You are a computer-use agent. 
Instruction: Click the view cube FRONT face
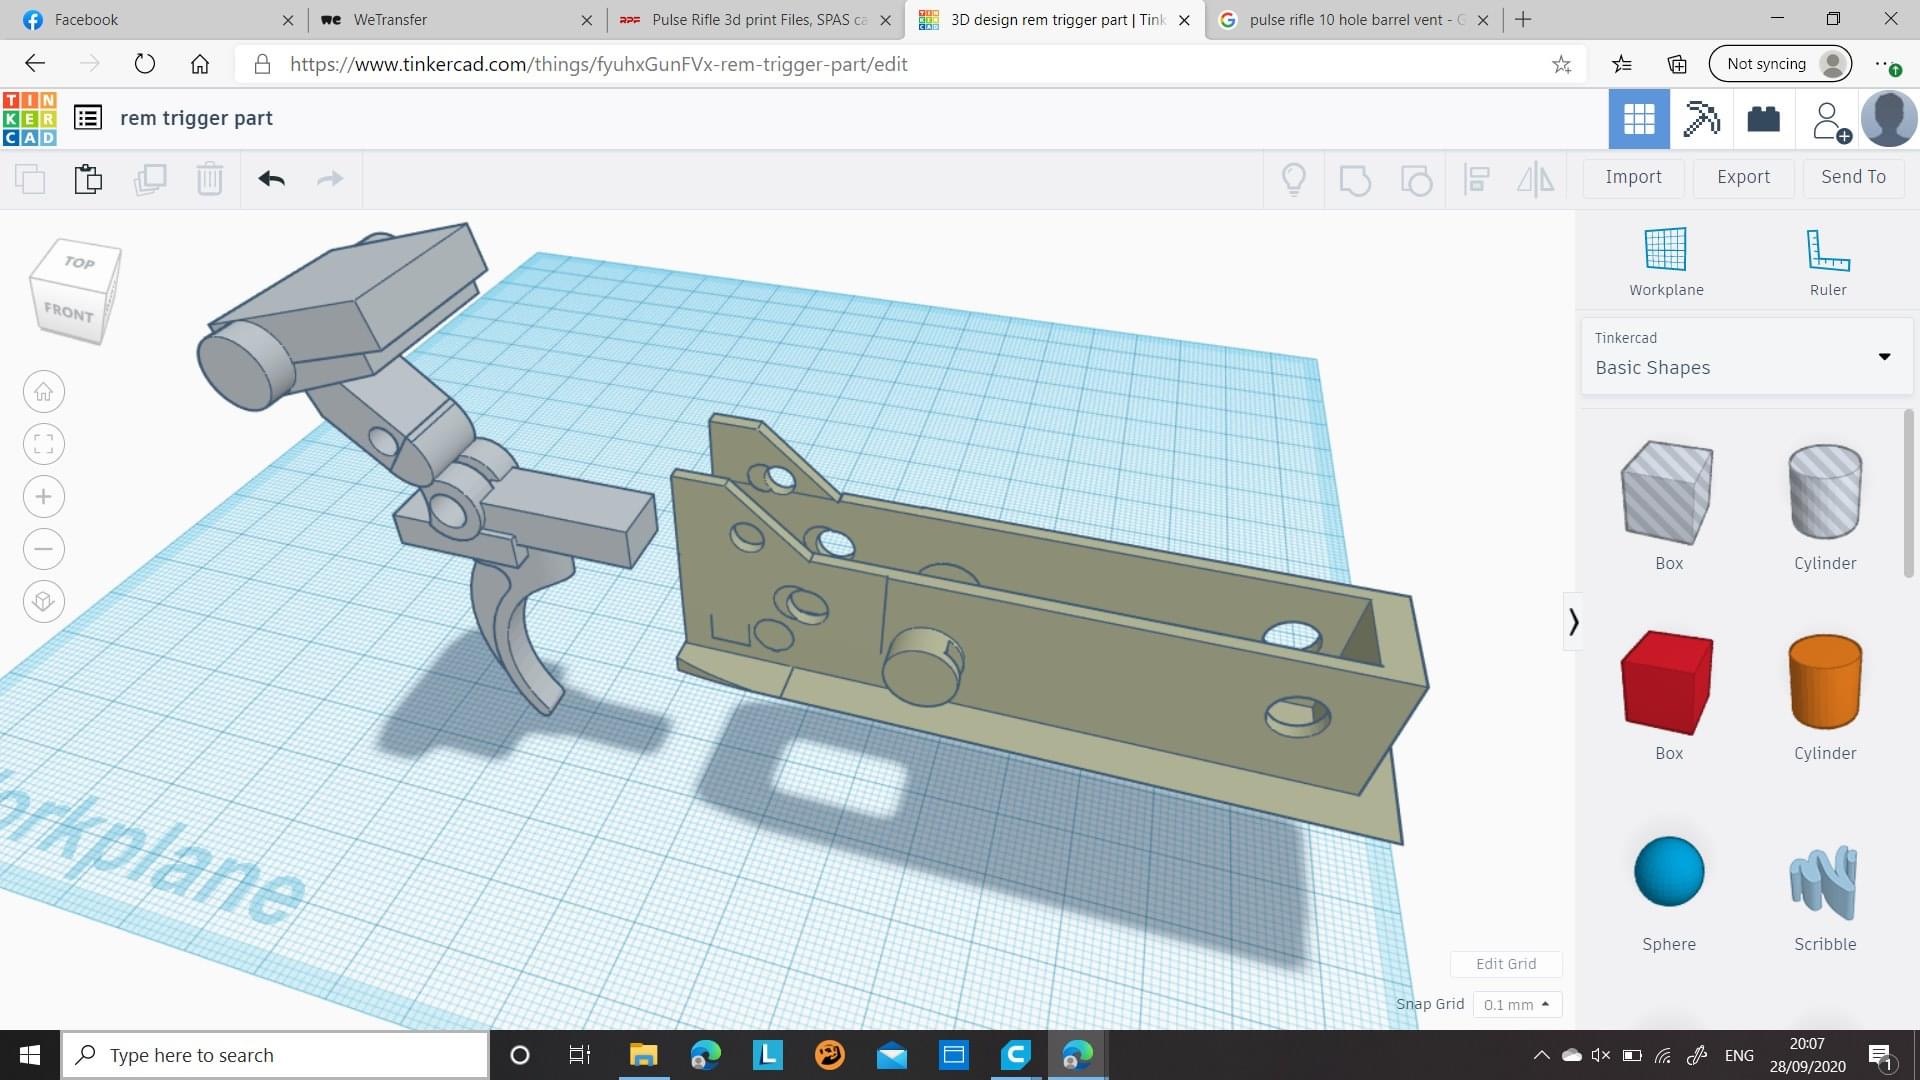click(68, 312)
